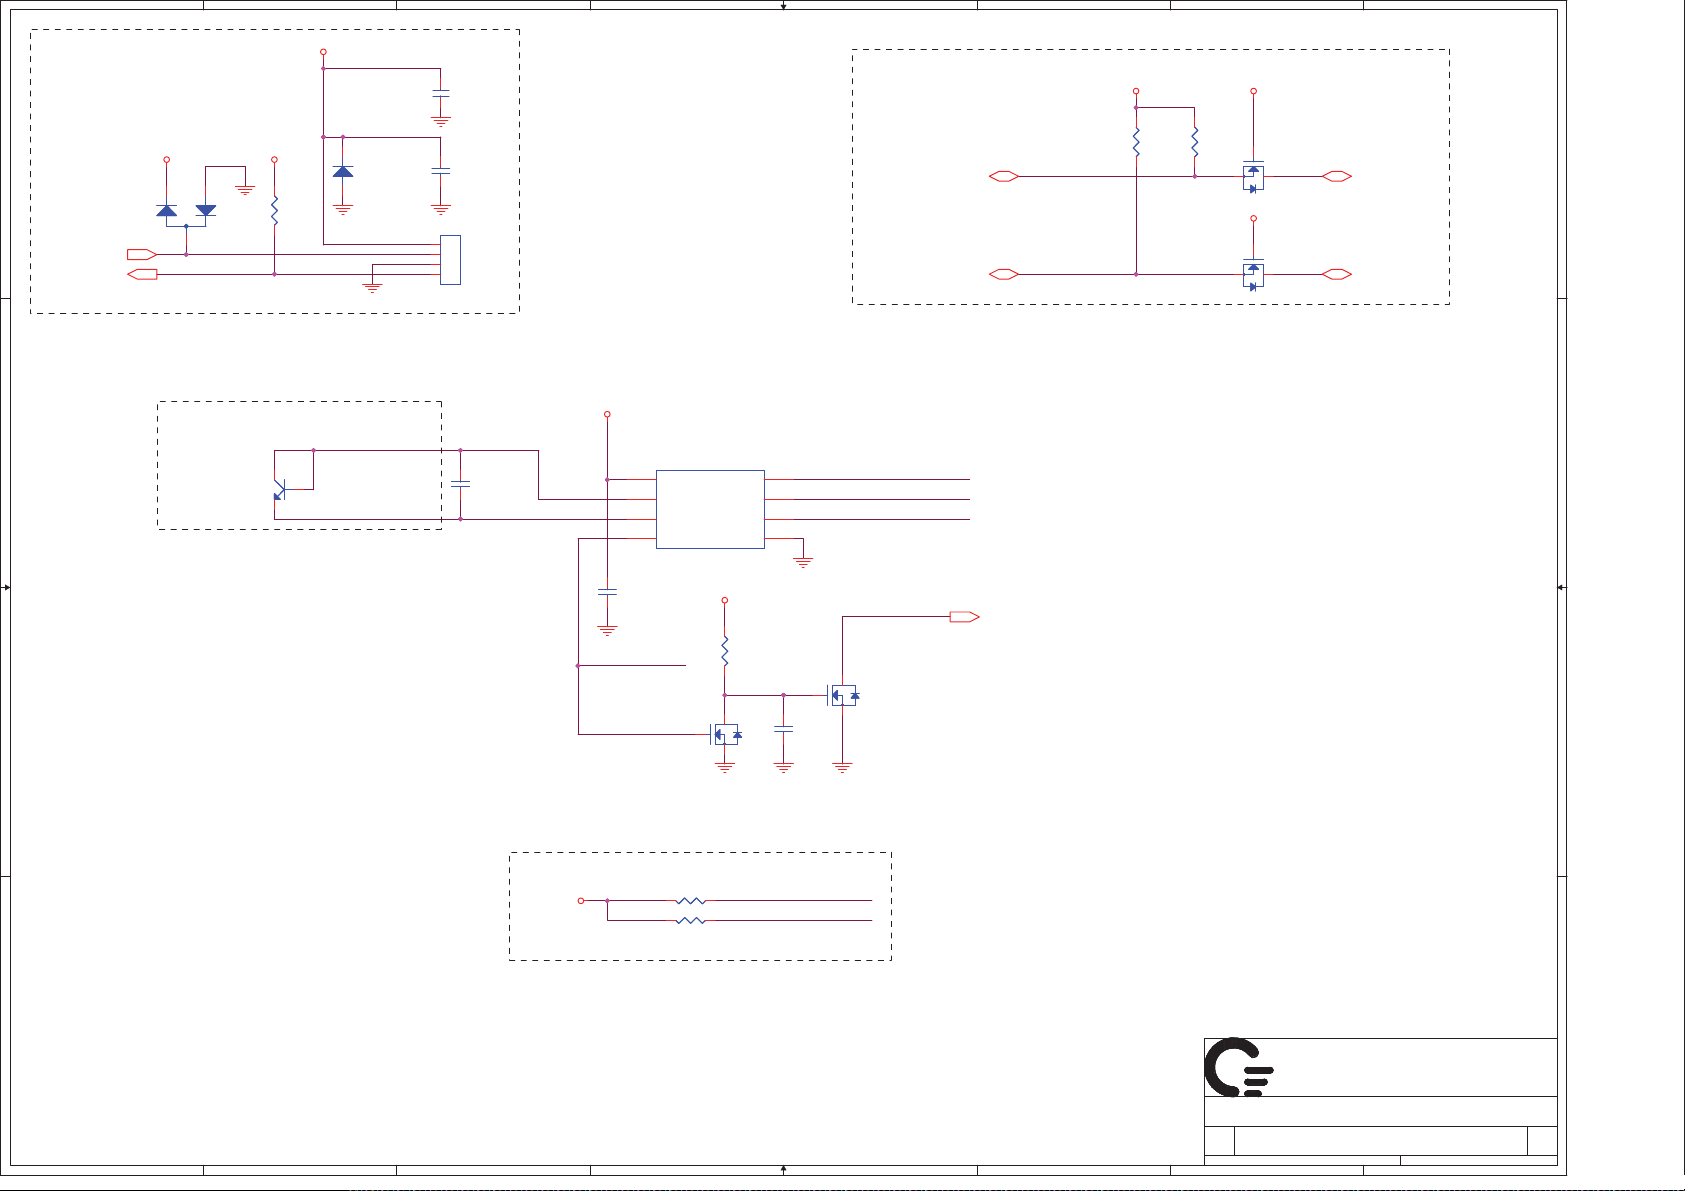This screenshot has height=1191, width=1685.
Task: Select the left pull-up resistor in the top-right block
Action: (1136, 142)
